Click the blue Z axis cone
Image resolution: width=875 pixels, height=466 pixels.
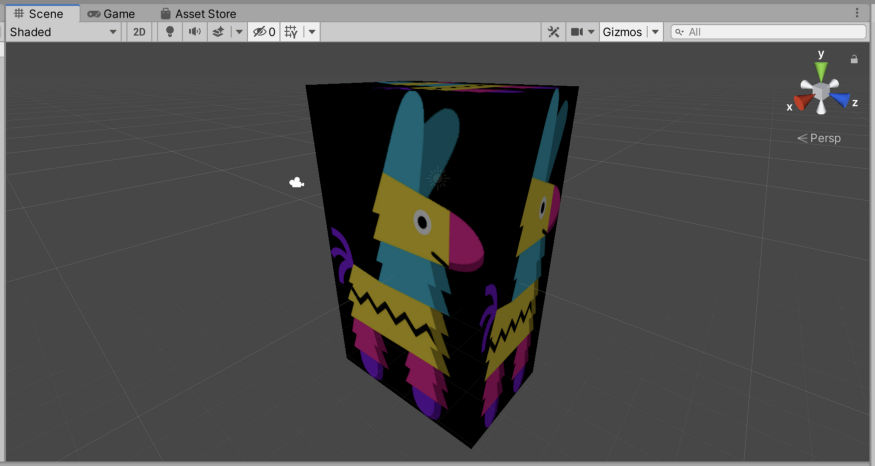coord(840,100)
